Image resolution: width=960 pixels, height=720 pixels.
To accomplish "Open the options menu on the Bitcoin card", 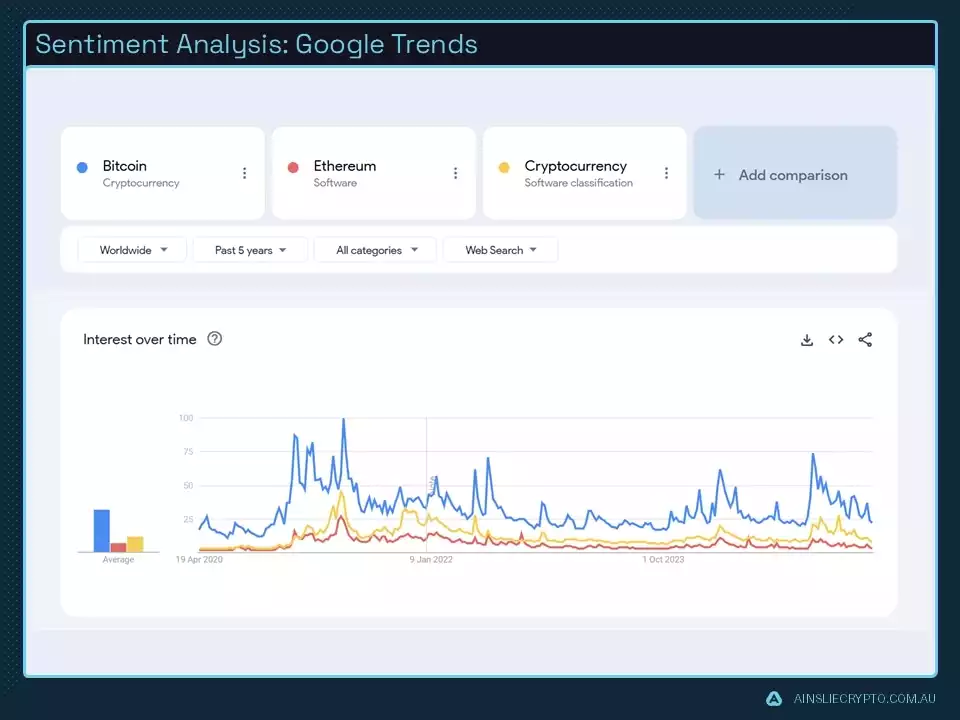I will point(244,172).
